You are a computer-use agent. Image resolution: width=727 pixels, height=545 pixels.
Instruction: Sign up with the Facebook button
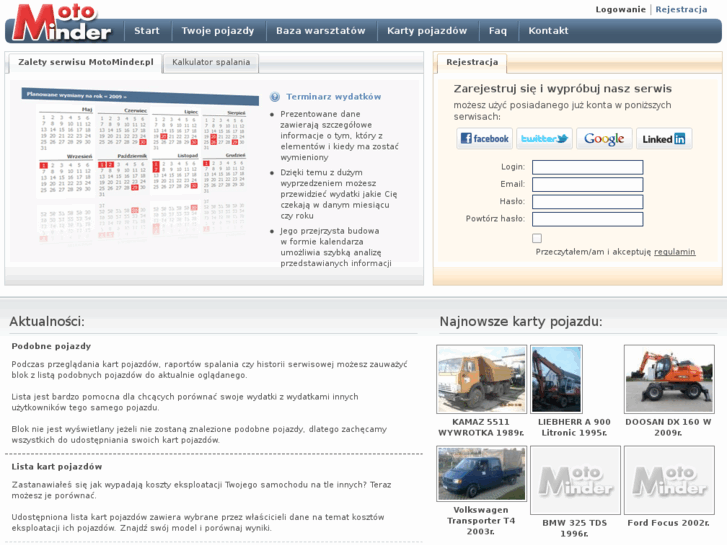(x=485, y=139)
